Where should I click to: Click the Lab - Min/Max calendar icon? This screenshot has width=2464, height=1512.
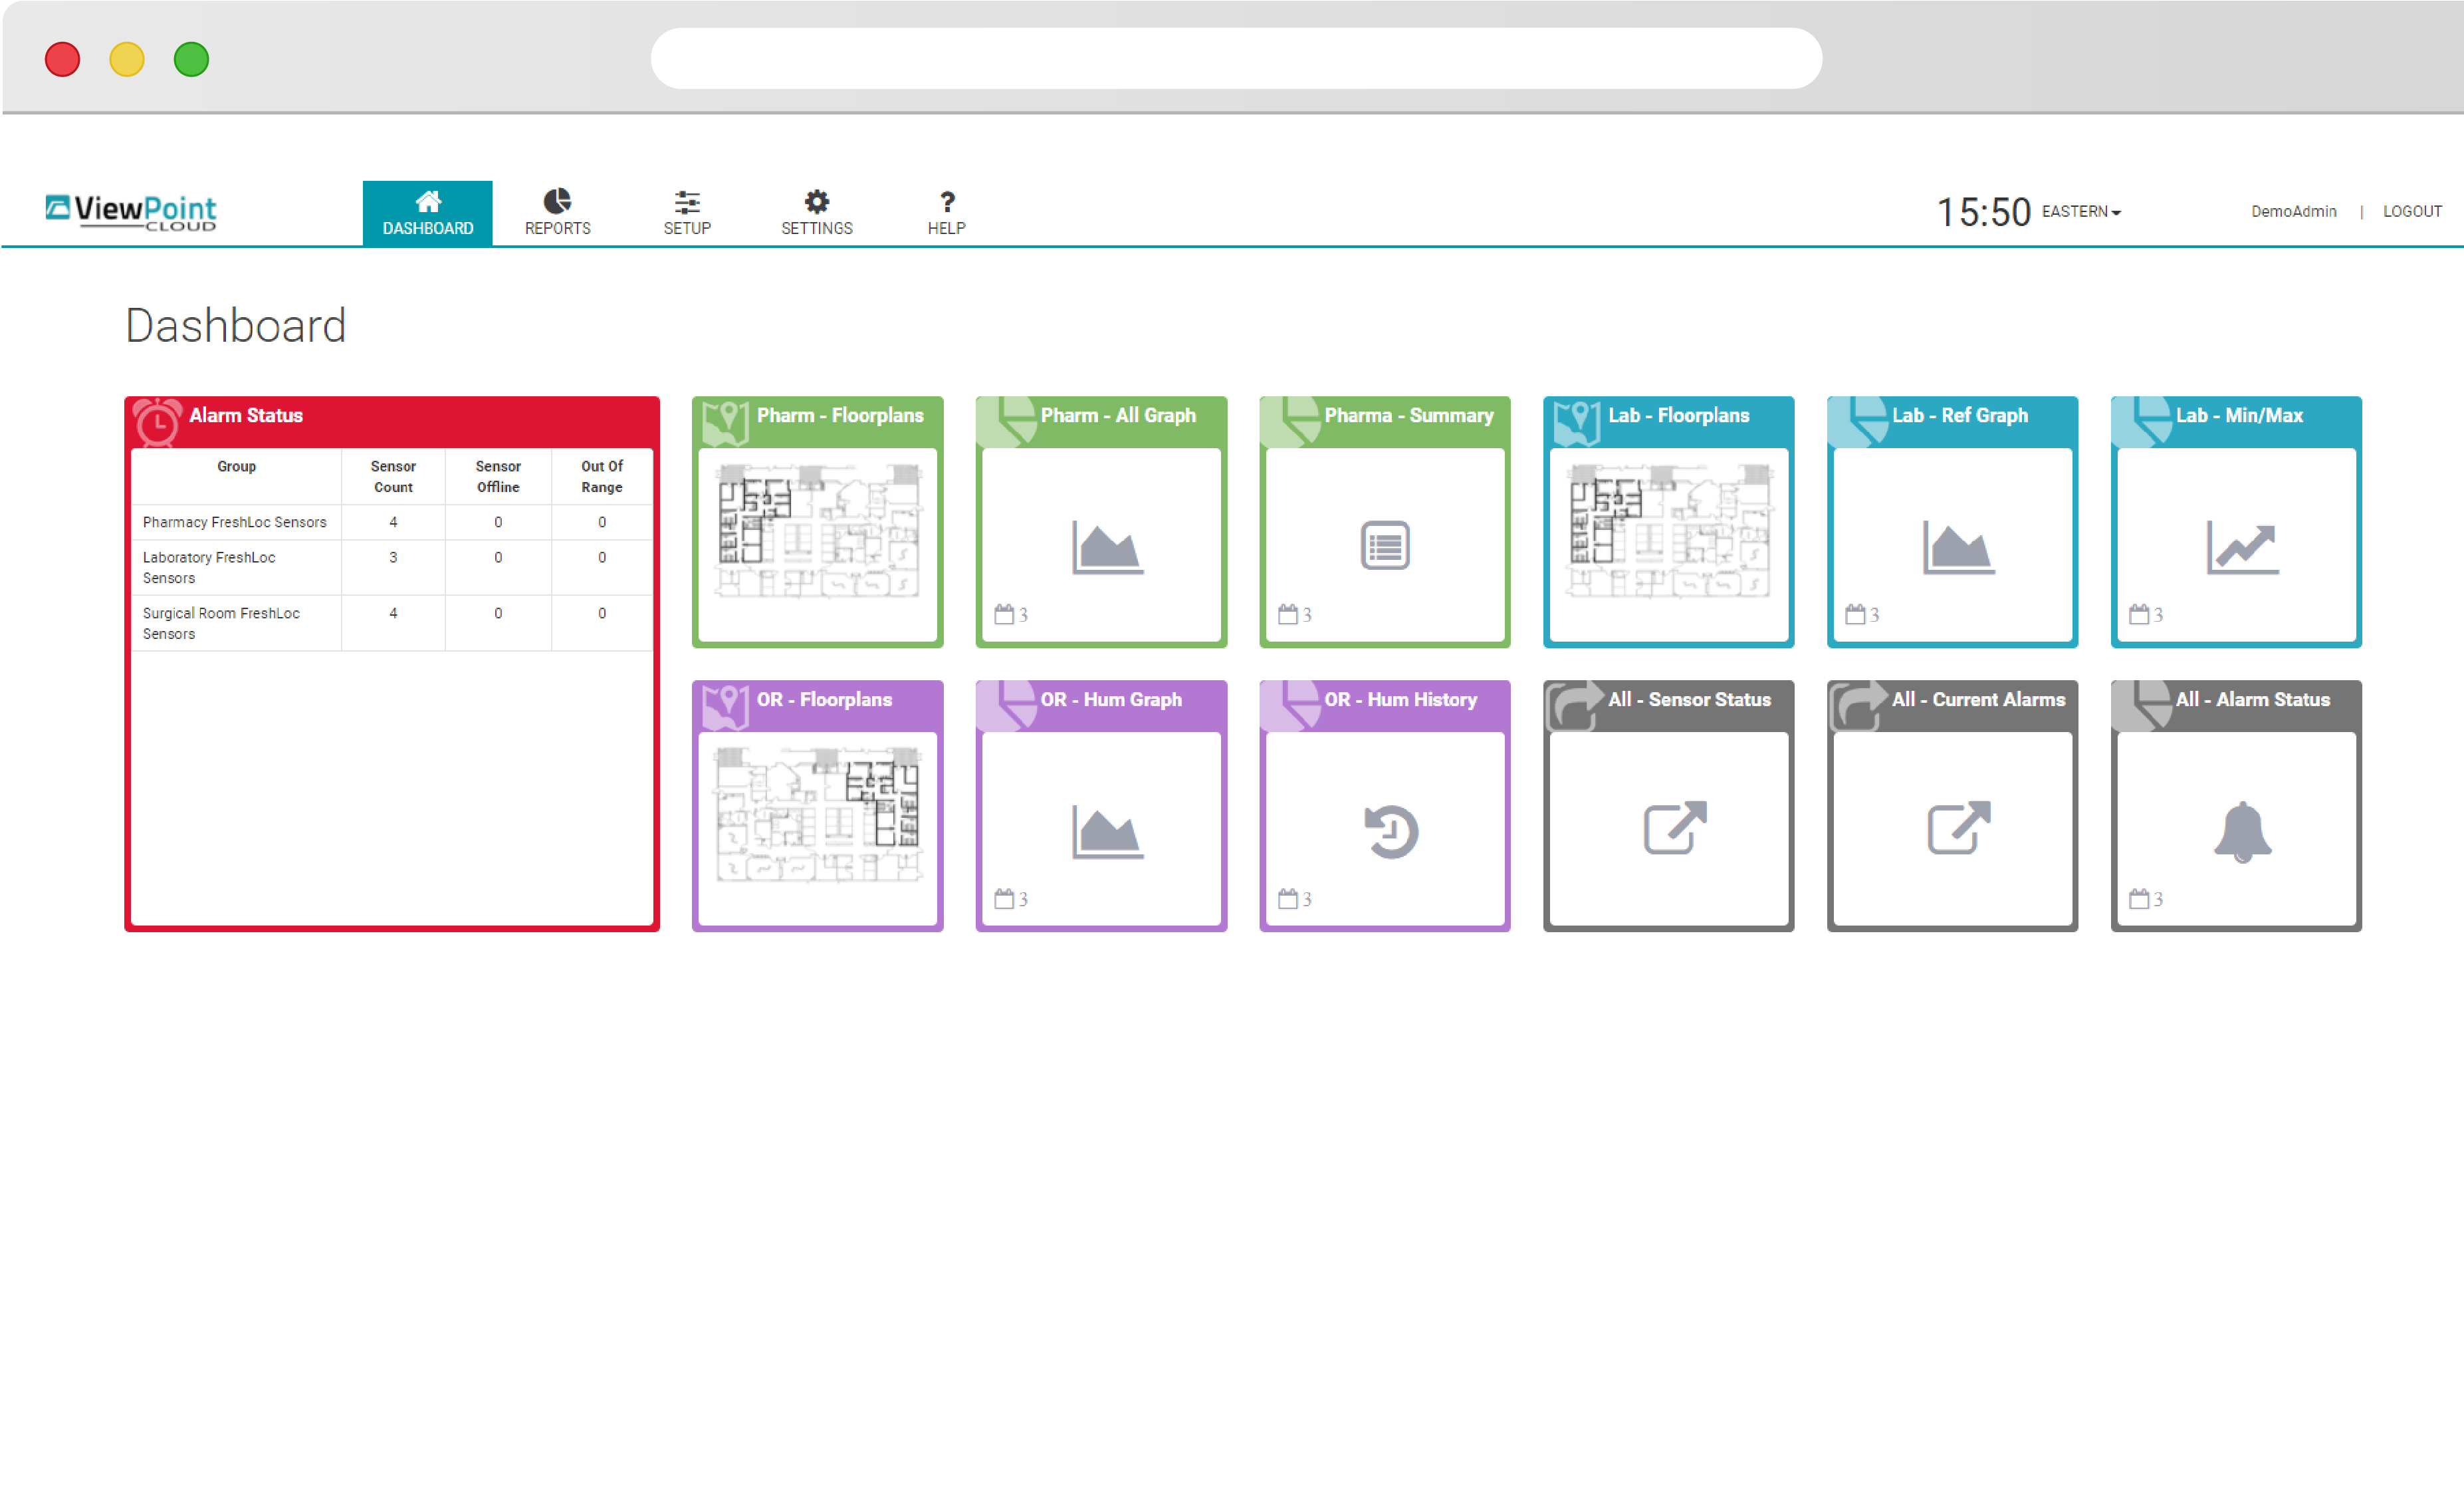2139,614
